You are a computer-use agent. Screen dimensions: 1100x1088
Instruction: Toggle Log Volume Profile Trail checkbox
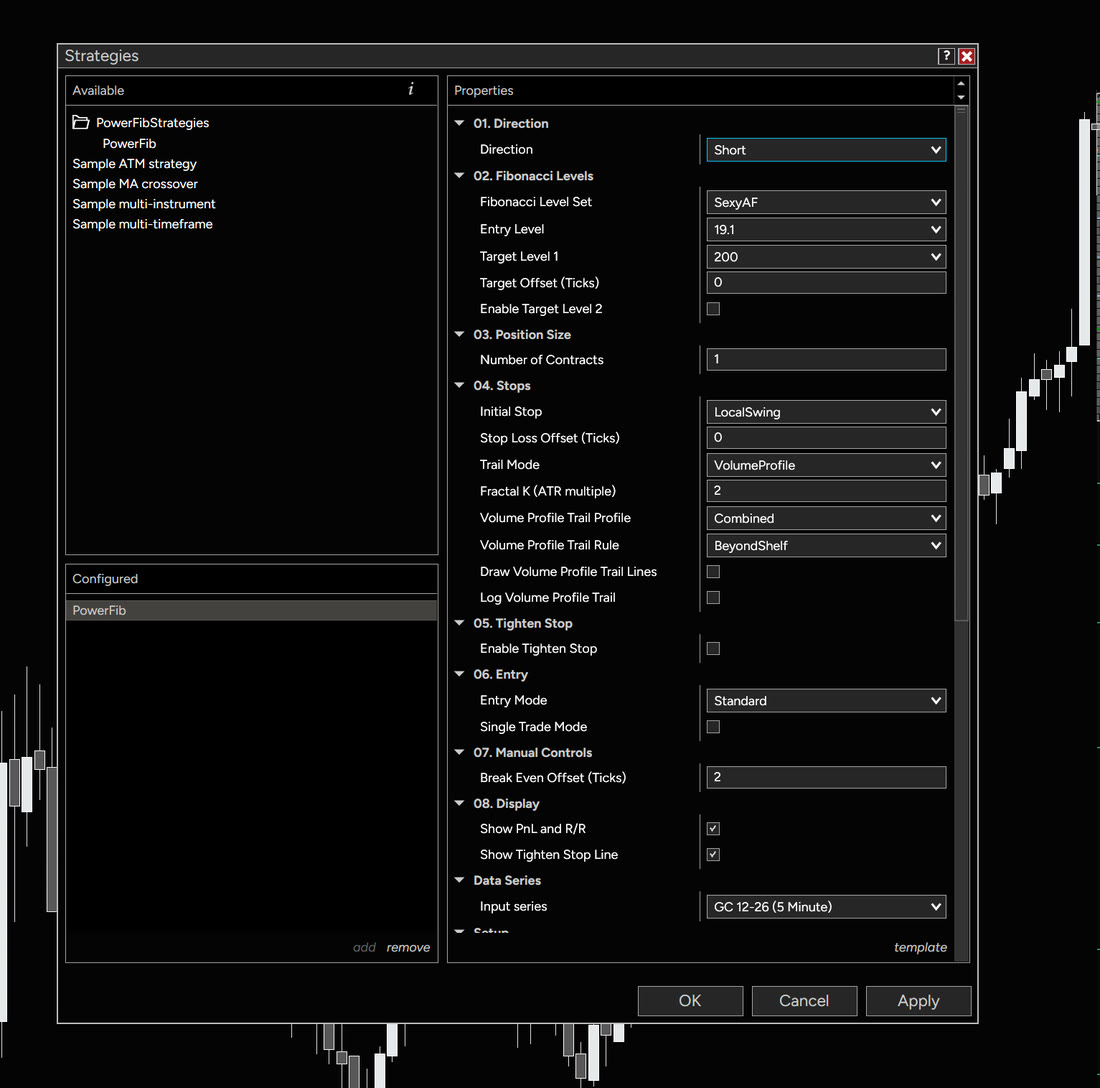click(x=713, y=598)
